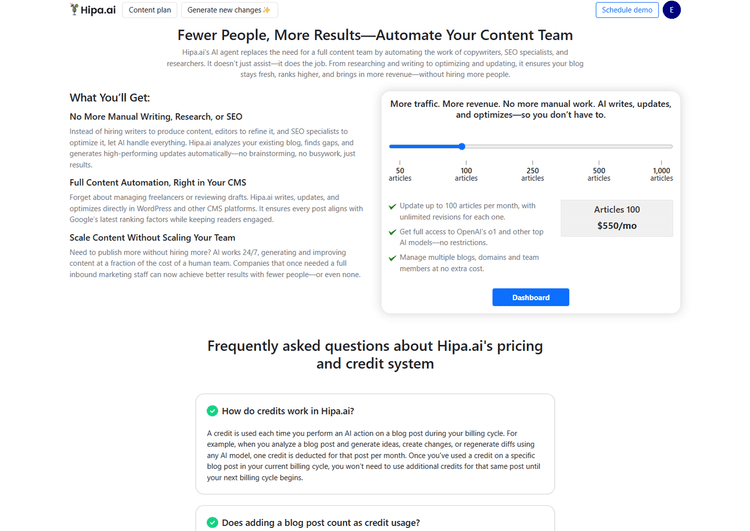This screenshot has width=750, height=531.
Task: Open the user avatar "E" menu
Action: click(699, 10)
